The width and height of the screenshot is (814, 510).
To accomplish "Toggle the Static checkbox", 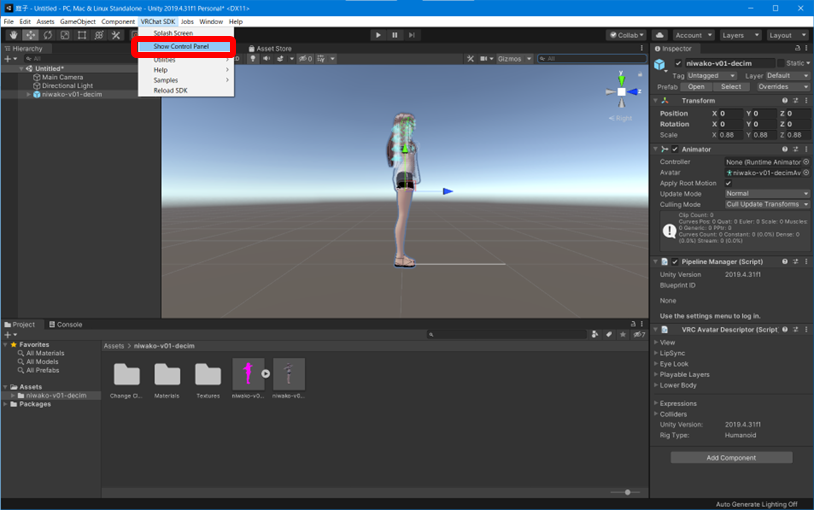I will pos(779,63).
